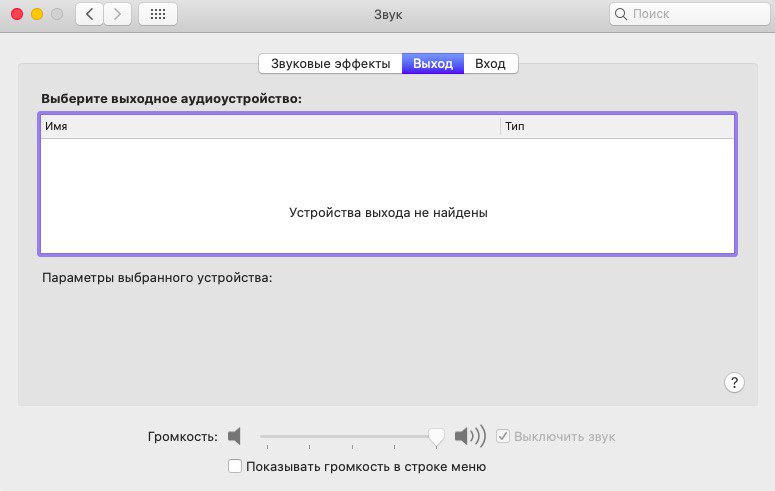Switch to the «Звуковые эффекты» tab
Screen dimensions: 775x491
[330, 63]
